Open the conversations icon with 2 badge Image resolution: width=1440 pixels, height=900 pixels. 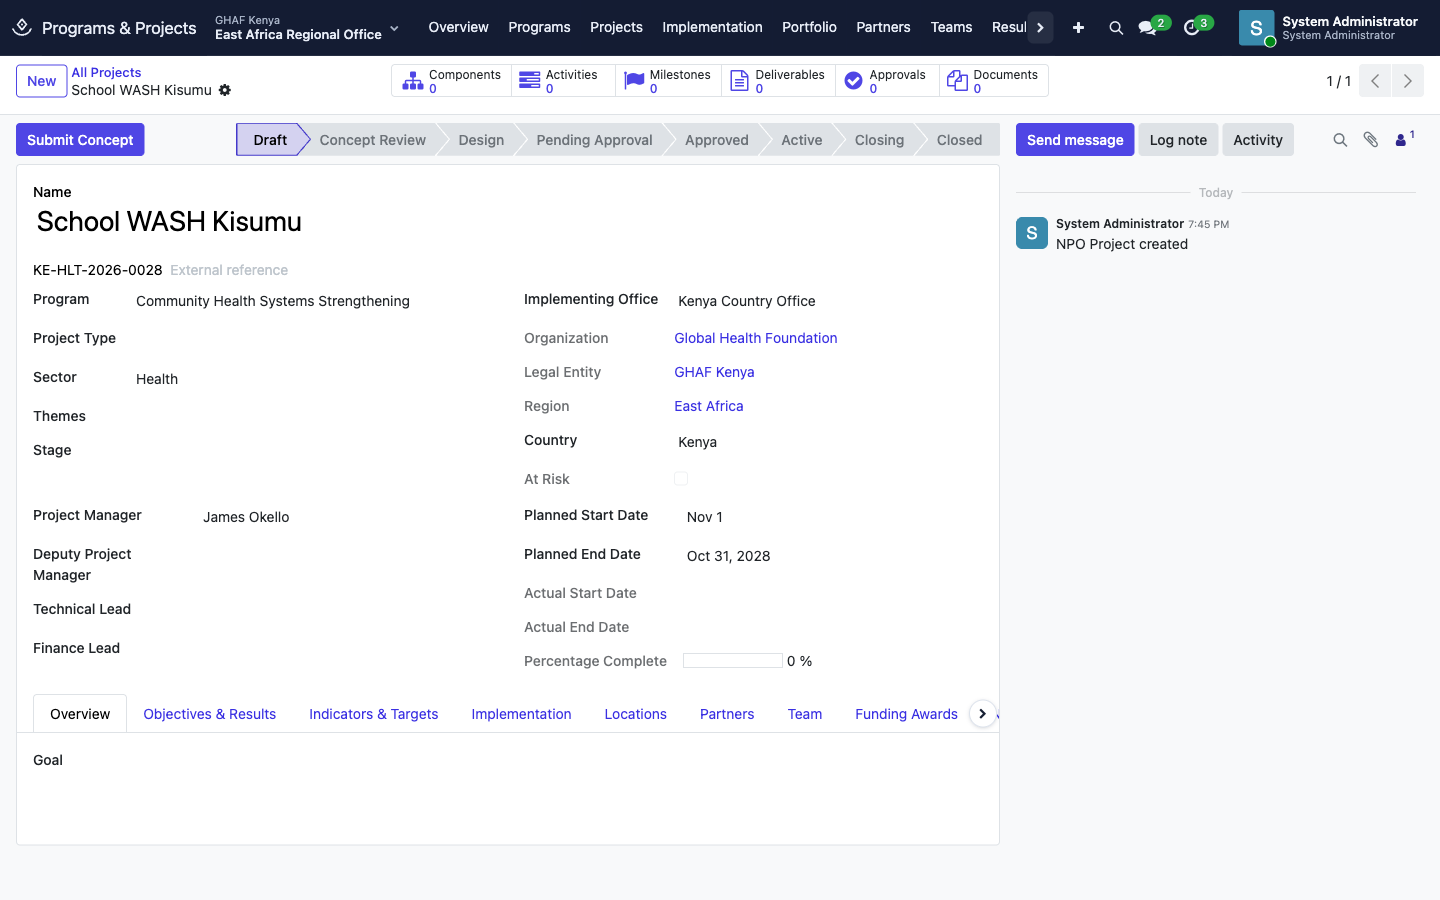(1148, 28)
